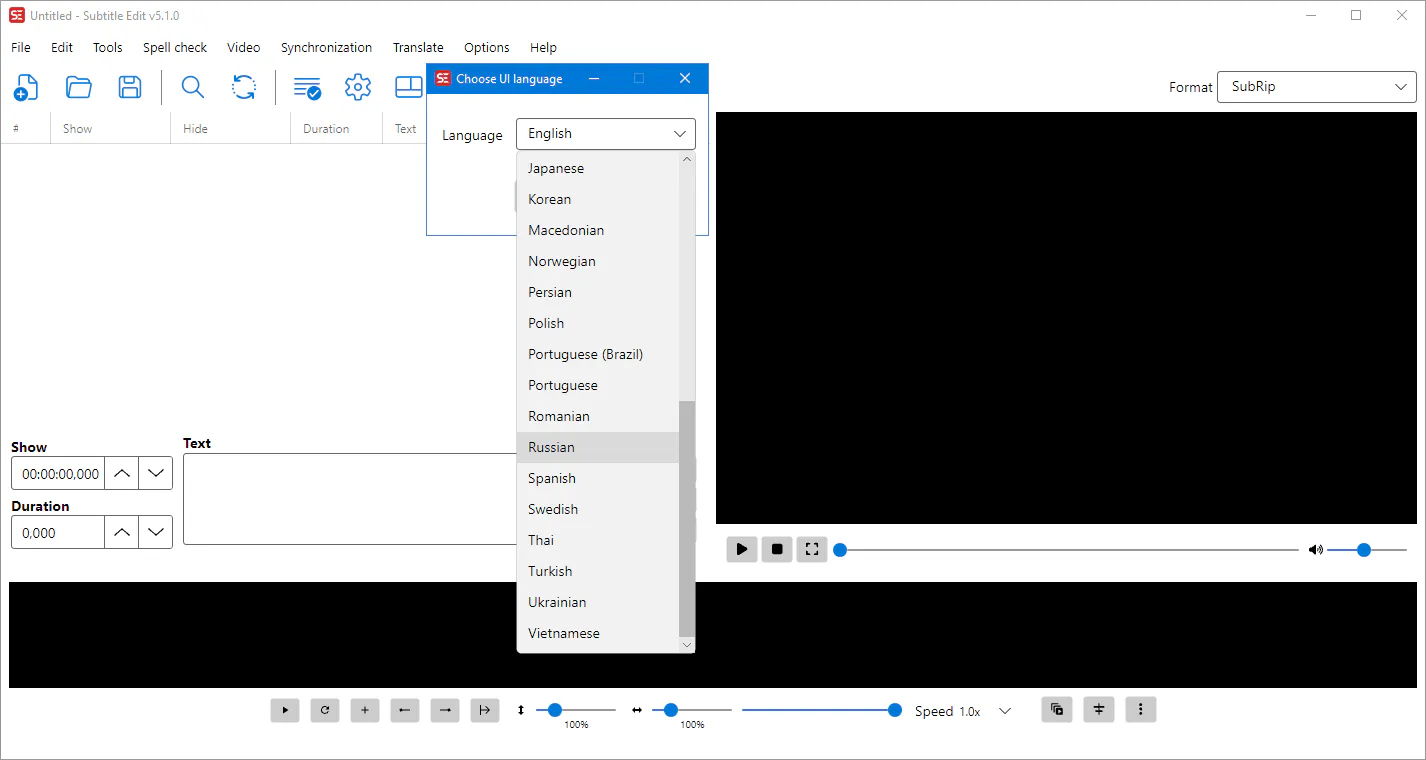Open the Video menu

point(243,47)
